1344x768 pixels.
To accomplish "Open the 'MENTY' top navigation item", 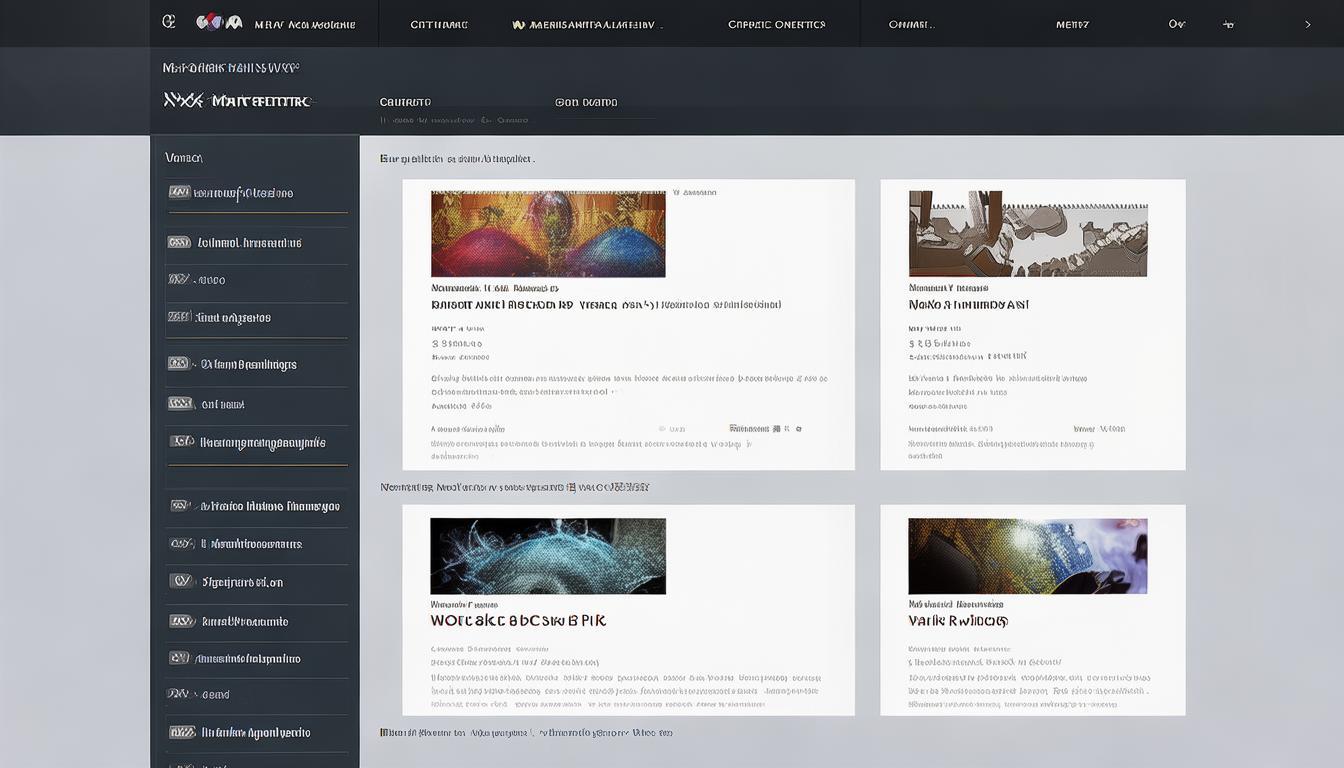I will [1072, 24].
